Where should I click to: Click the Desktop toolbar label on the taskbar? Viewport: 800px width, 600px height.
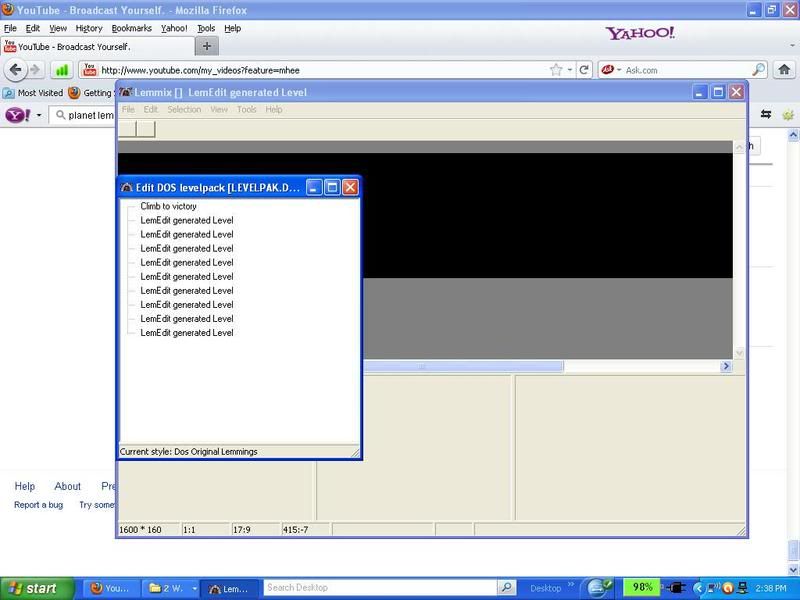pos(545,588)
